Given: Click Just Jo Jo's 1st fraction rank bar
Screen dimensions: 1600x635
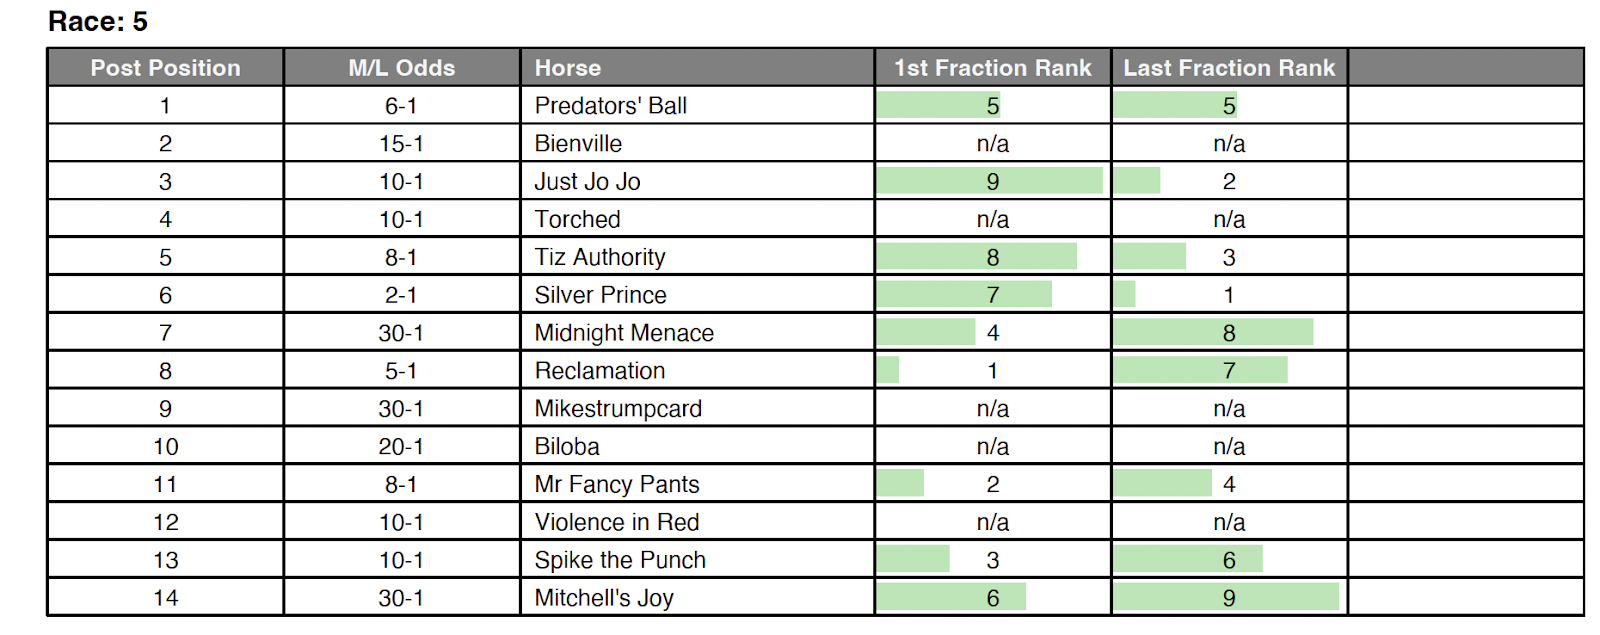Looking at the screenshot, I should 989,181.
